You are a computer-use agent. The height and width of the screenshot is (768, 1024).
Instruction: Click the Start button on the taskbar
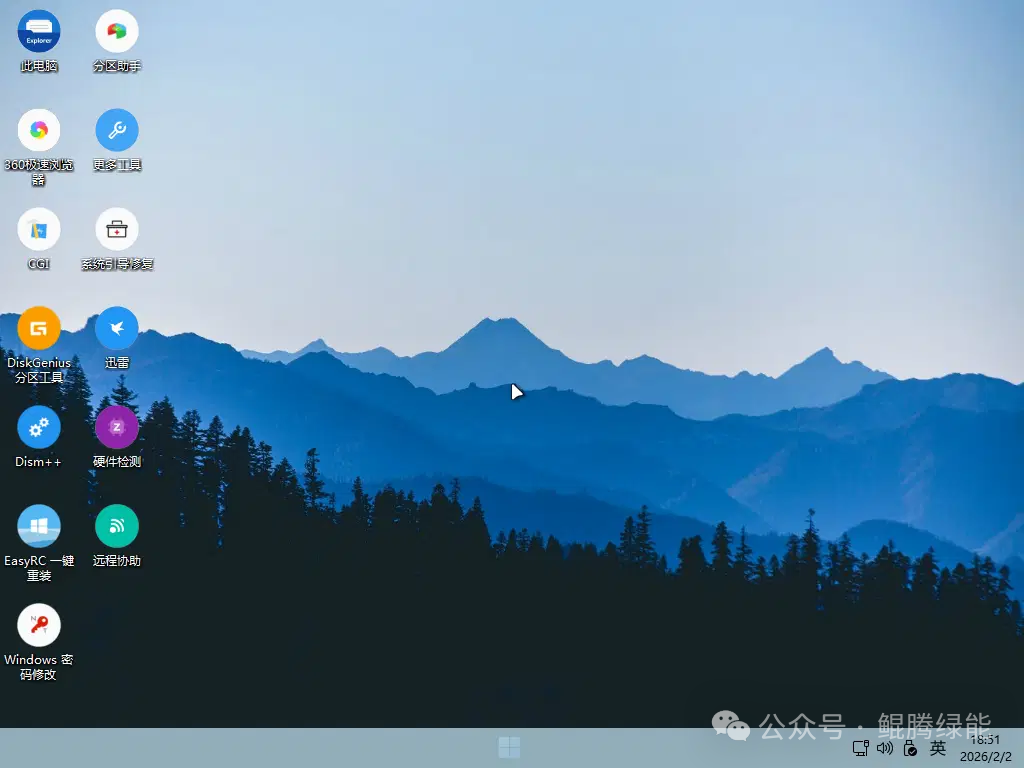click(509, 747)
